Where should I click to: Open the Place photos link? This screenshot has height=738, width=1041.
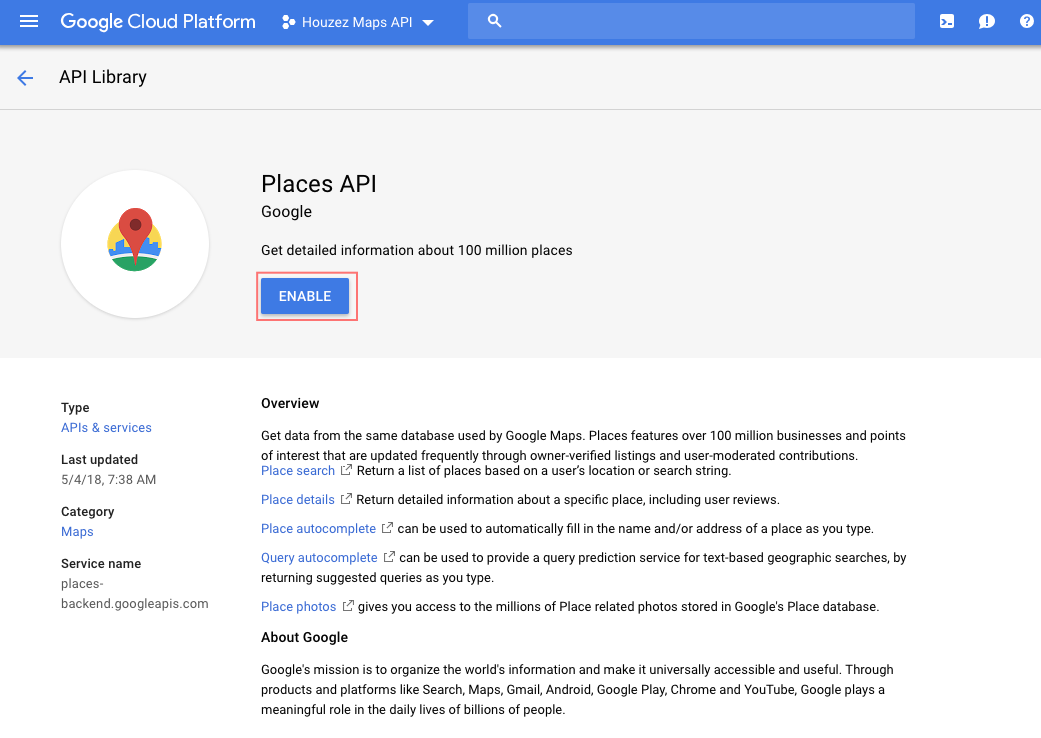click(x=298, y=607)
